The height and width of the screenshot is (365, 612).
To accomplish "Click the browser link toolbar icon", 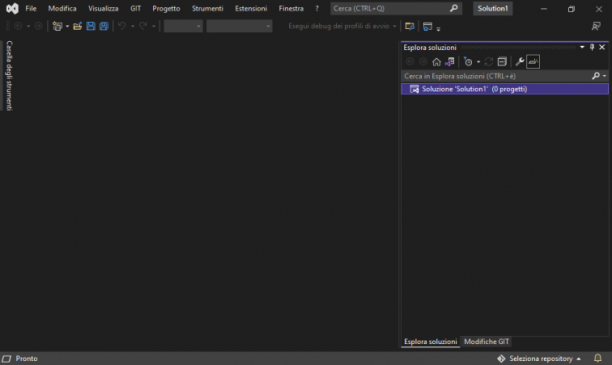I will (409, 26).
